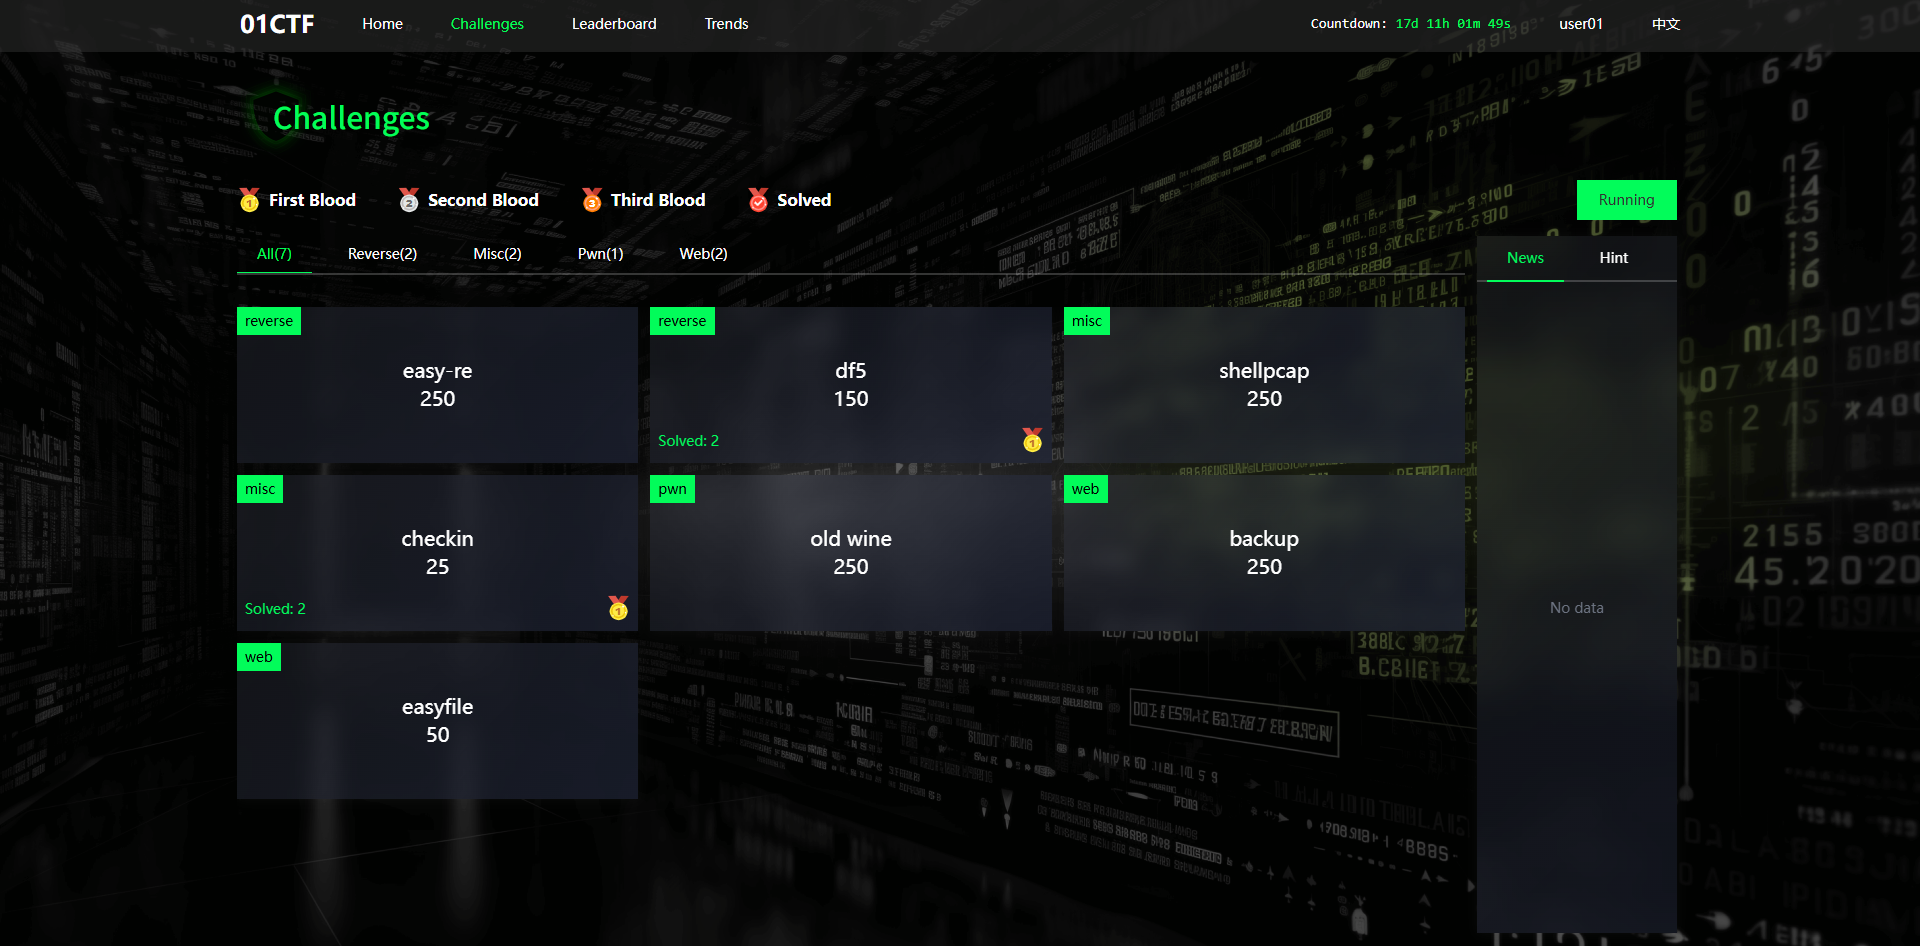The image size is (1920, 946).
Task: Click the green 'reverse' tag on easy-re card
Action: pyautogui.click(x=268, y=321)
